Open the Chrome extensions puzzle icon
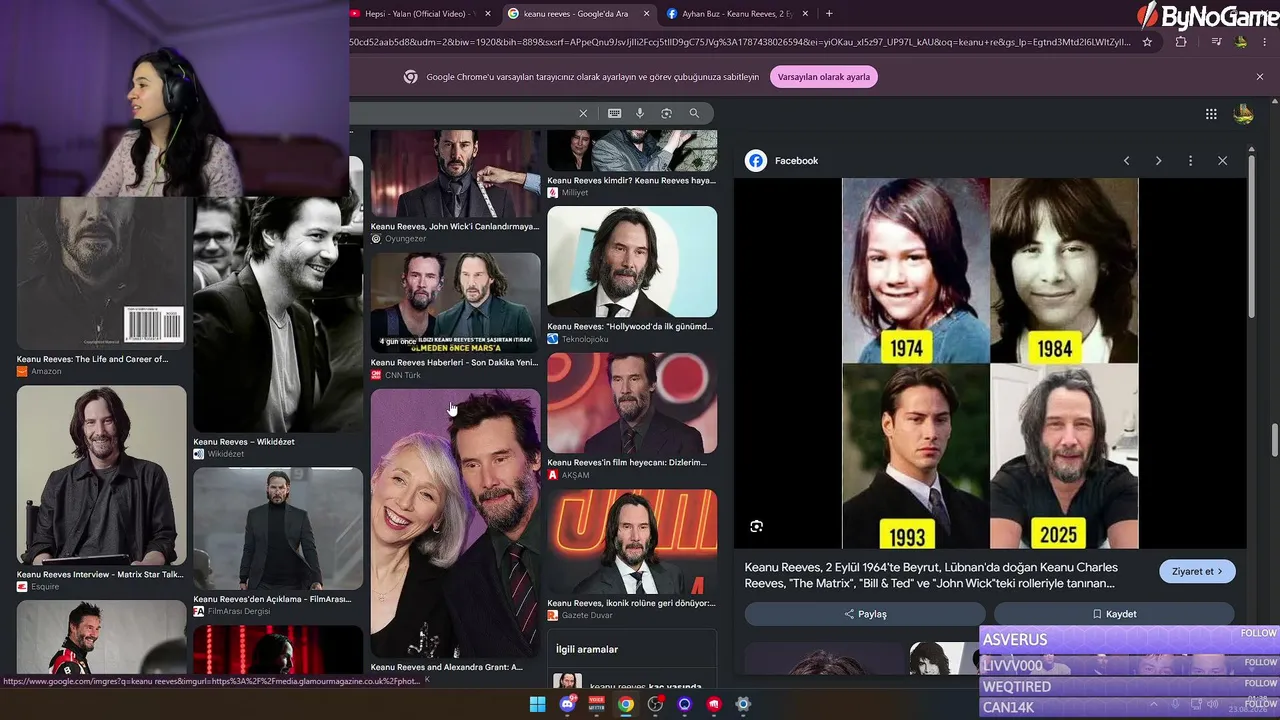This screenshot has width=1280, height=720. point(1181,42)
